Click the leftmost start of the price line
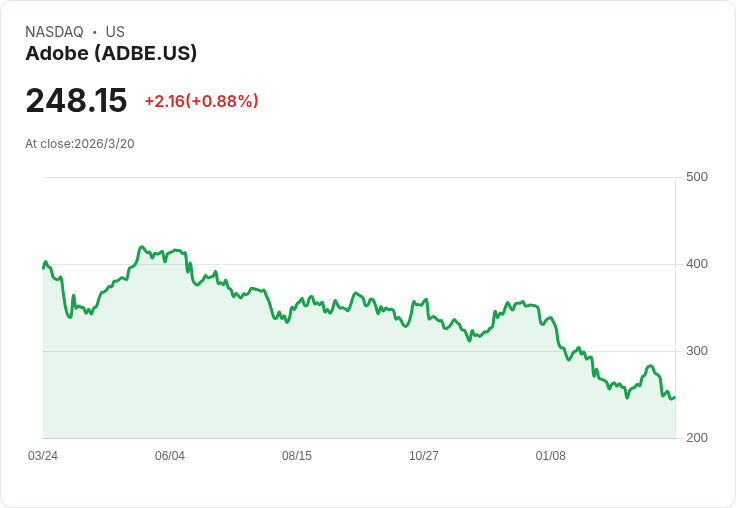736x508 pixels. point(43,267)
